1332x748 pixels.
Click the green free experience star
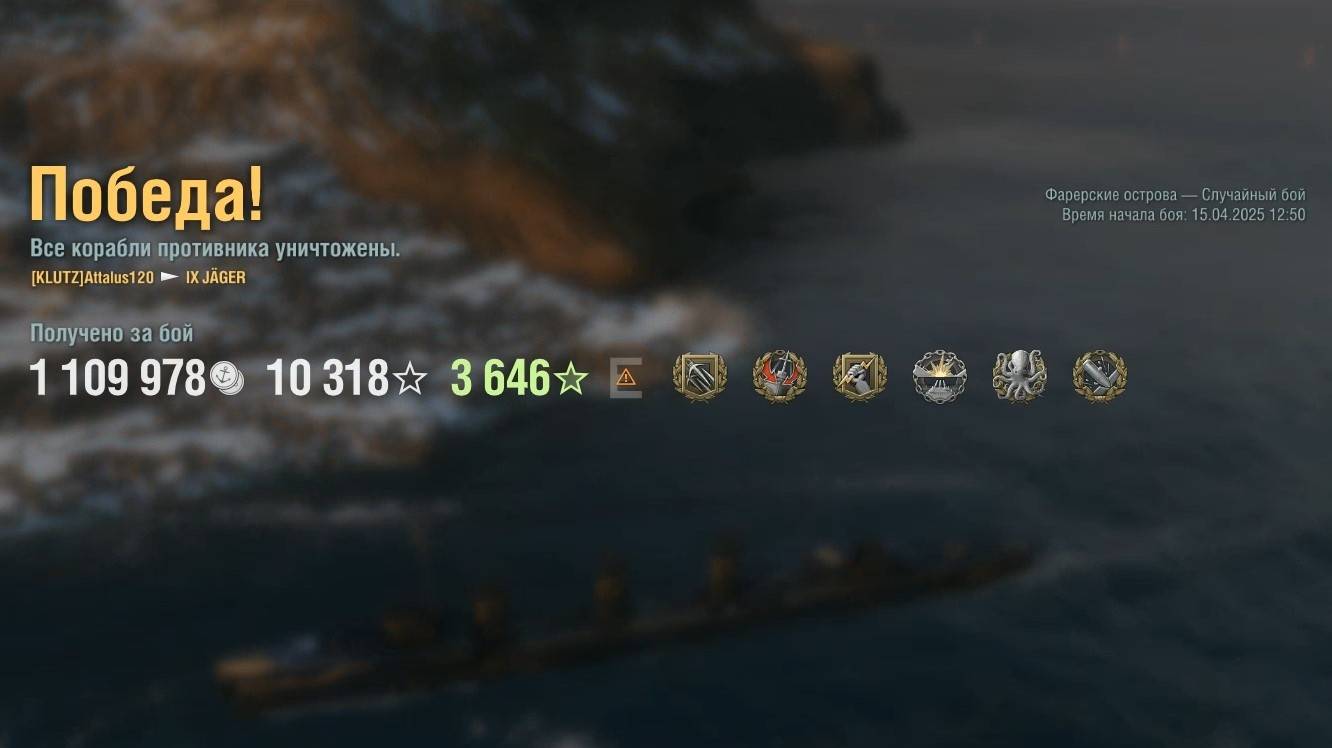(x=571, y=379)
